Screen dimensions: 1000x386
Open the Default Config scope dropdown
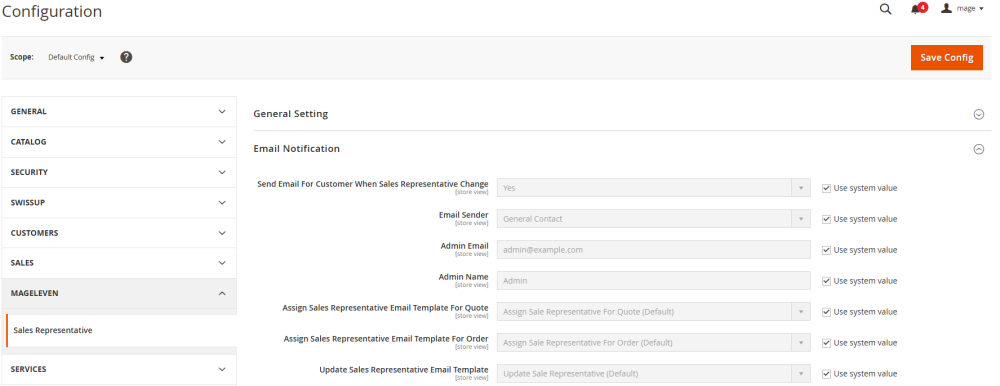pyautogui.click(x=76, y=57)
